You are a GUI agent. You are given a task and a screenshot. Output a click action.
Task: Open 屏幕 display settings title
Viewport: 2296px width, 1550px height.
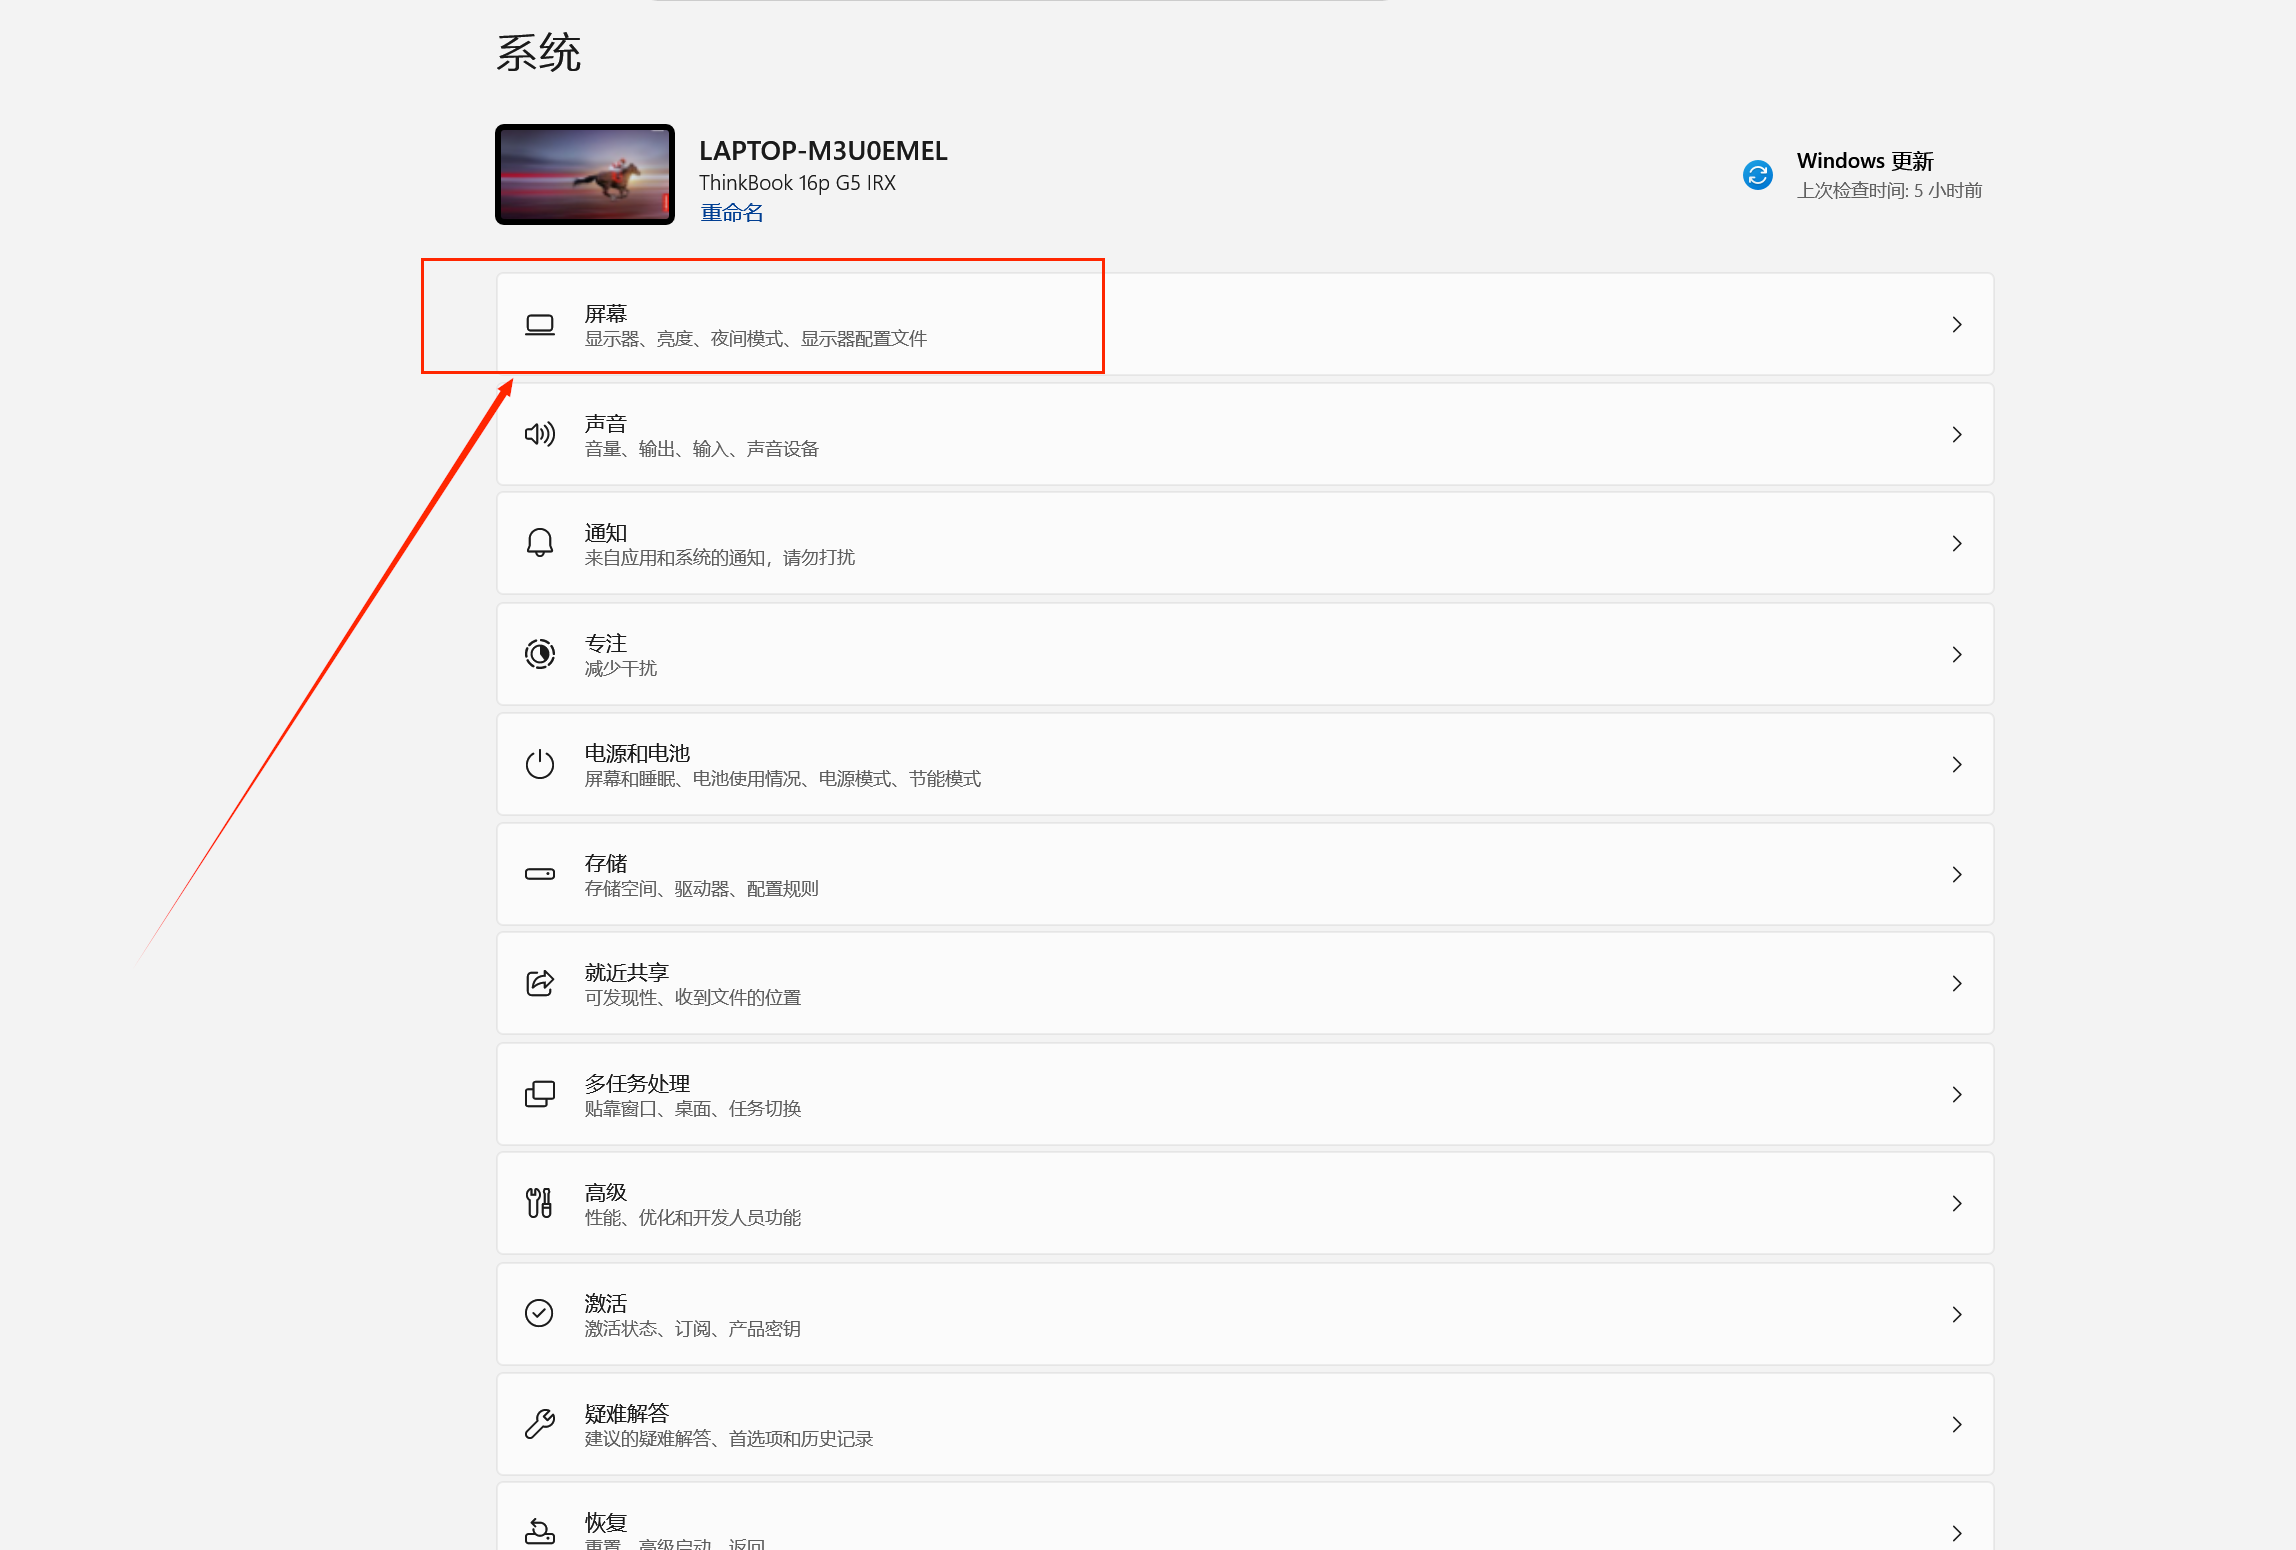click(606, 313)
